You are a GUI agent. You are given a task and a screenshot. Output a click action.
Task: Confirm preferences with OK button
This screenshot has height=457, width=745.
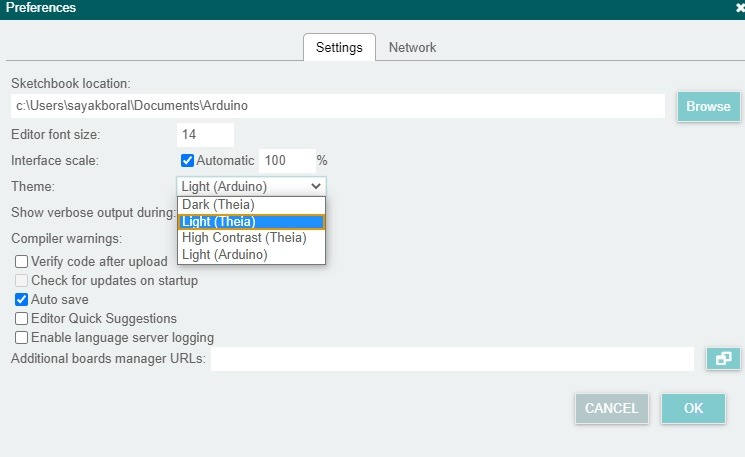tap(693, 409)
